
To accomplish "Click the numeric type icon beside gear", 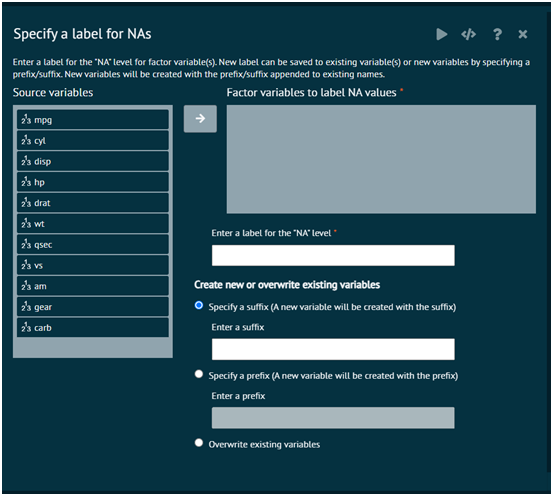I will (x=26, y=307).
